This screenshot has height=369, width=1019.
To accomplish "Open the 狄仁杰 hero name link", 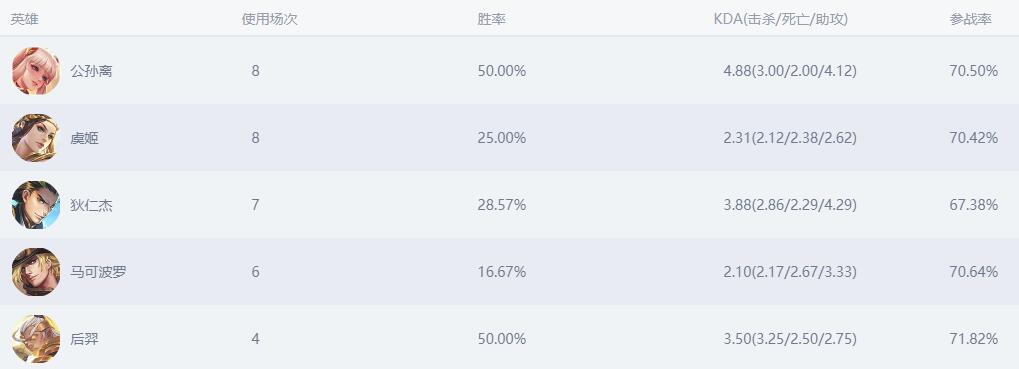I will click(91, 205).
